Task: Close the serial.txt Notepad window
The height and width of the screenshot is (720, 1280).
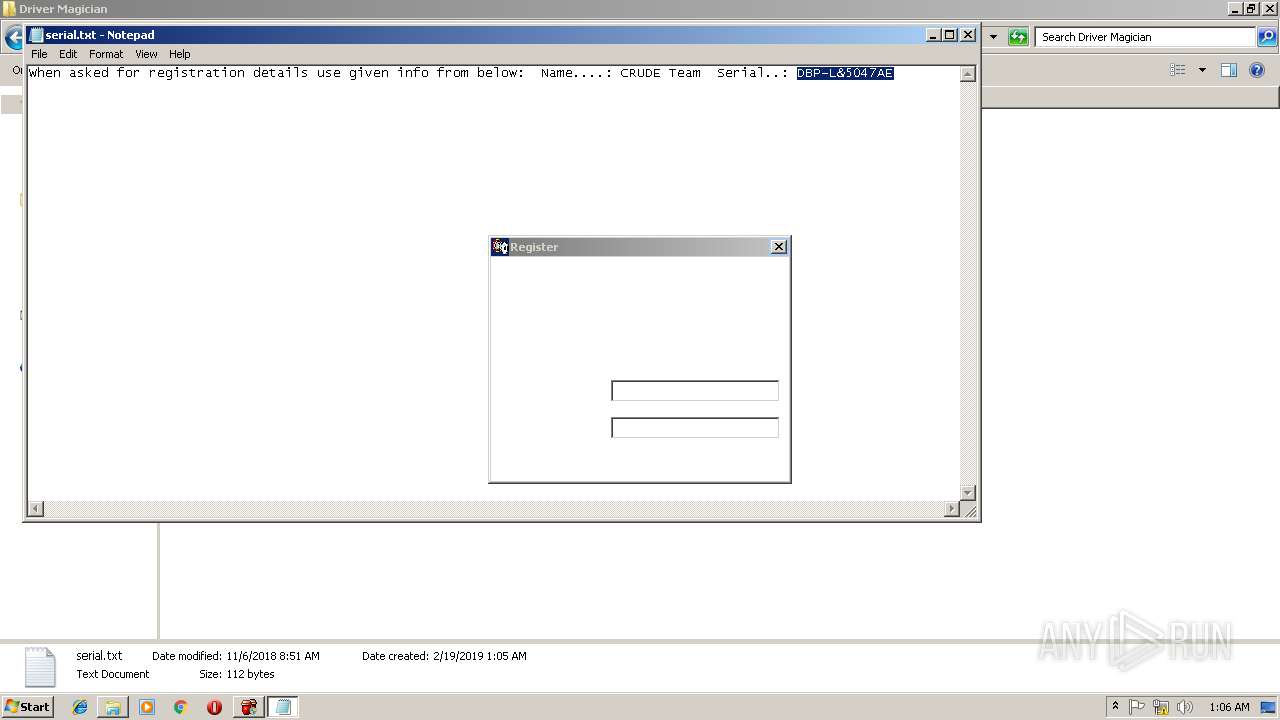Action: (x=968, y=35)
